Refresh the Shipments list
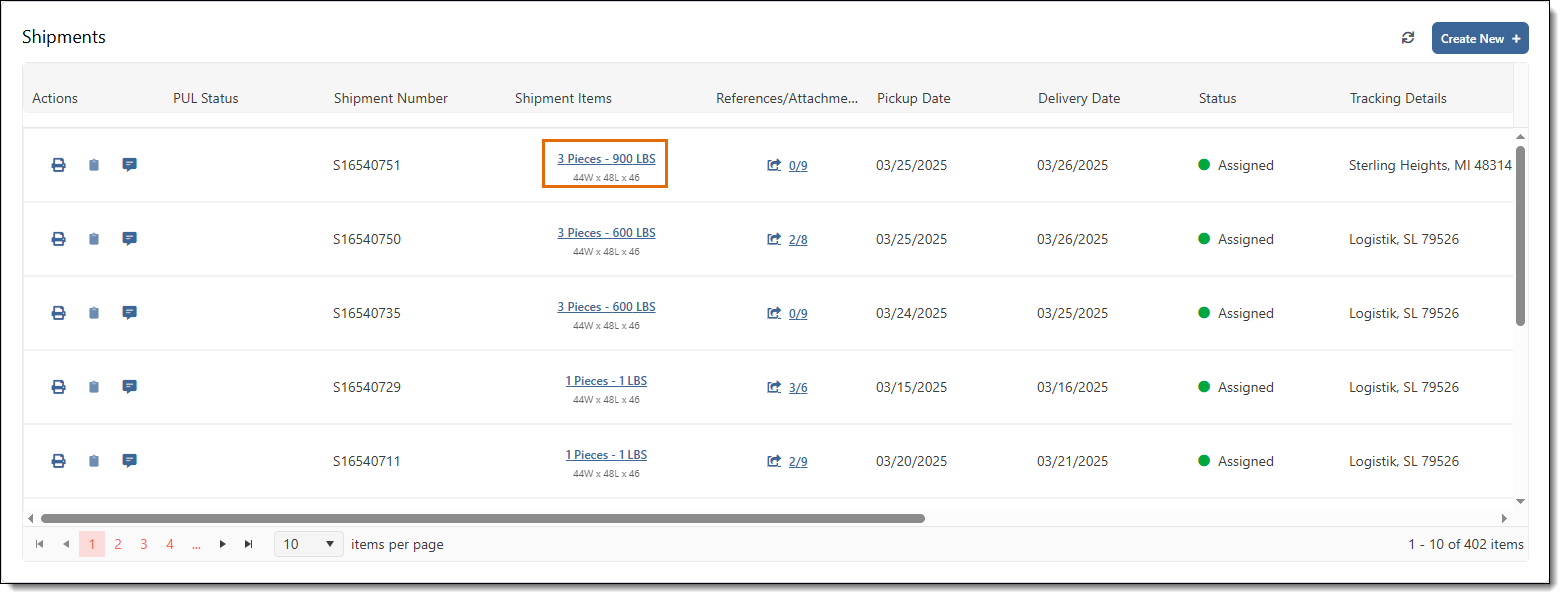 (x=1408, y=38)
